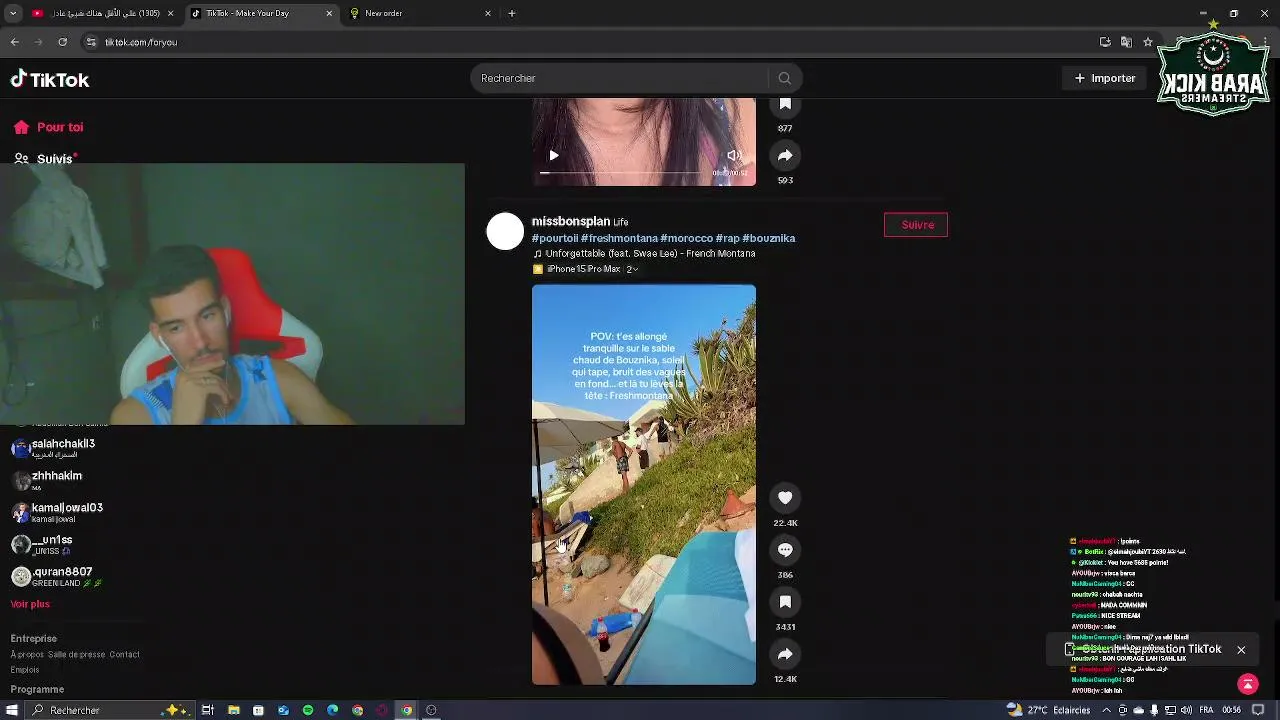Click the search magnifier icon
Viewport: 1280px width, 720px height.
coord(785,78)
